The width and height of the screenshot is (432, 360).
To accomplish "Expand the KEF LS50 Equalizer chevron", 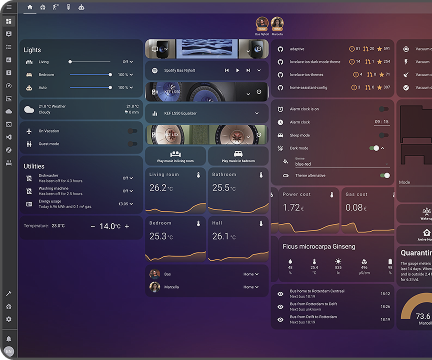I will [257, 113].
